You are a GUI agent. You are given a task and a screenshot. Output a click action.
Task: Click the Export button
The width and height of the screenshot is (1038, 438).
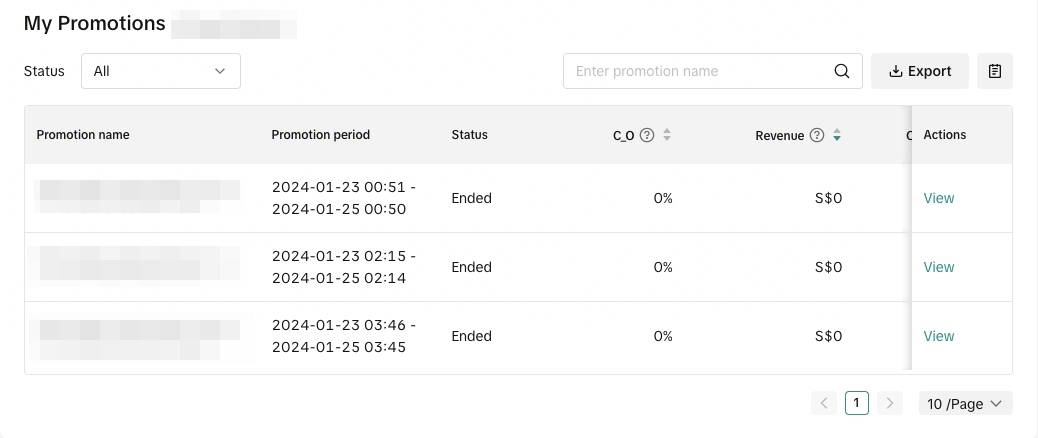pyautogui.click(x=920, y=71)
